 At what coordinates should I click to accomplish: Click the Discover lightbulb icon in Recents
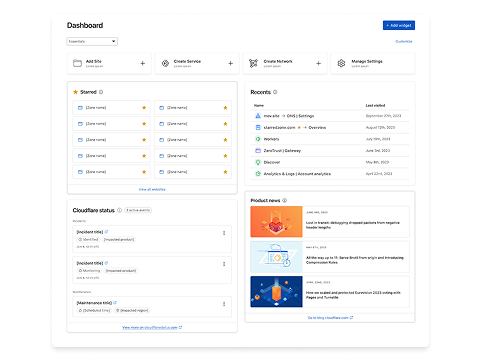tap(258, 162)
